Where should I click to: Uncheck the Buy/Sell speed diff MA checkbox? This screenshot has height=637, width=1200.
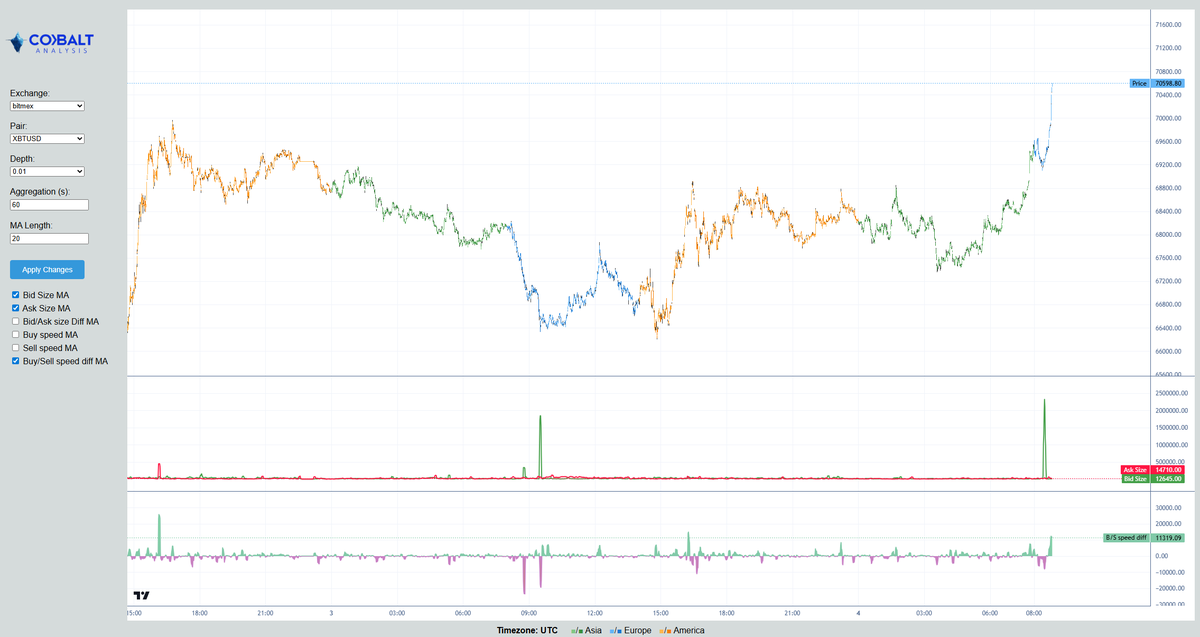click(x=14, y=360)
